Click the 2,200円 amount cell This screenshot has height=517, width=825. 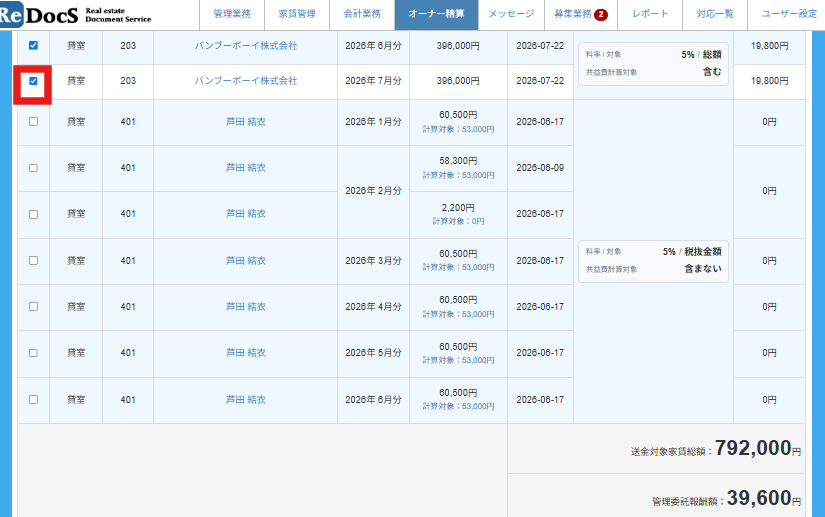(x=458, y=215)
